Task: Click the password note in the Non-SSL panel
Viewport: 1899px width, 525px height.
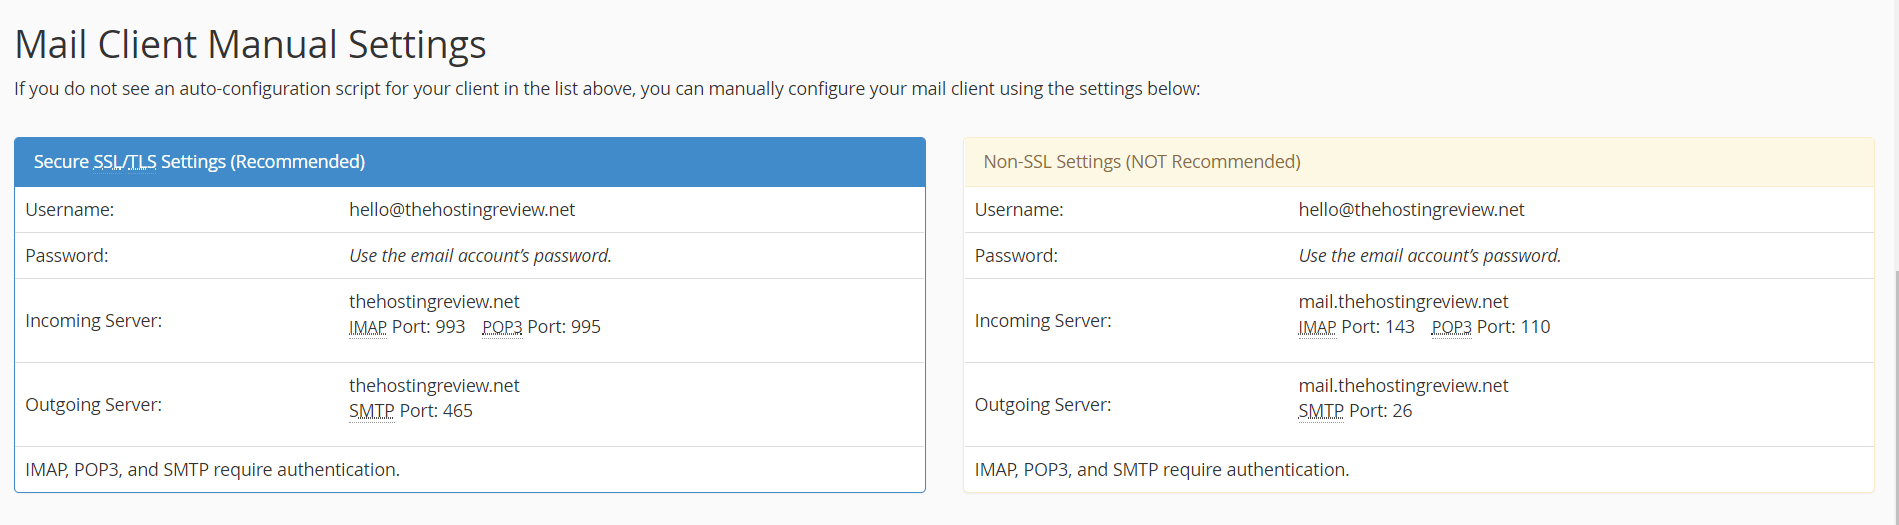Action: tap(1429, 256)
